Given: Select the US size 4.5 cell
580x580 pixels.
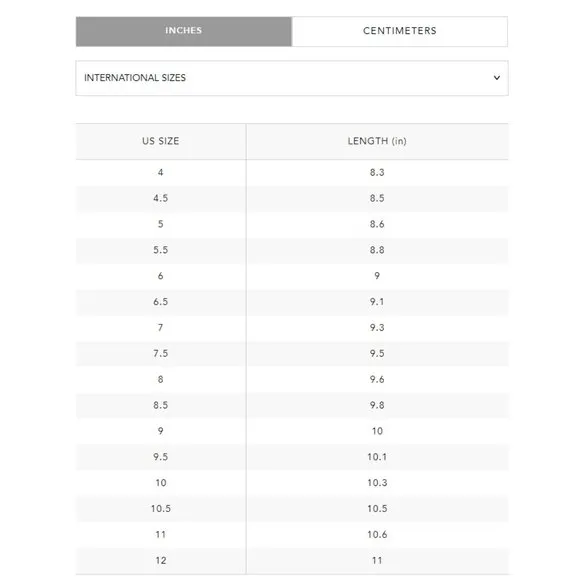Looking at the screenshot, I should pyautogui.click(x=161, y=199).
